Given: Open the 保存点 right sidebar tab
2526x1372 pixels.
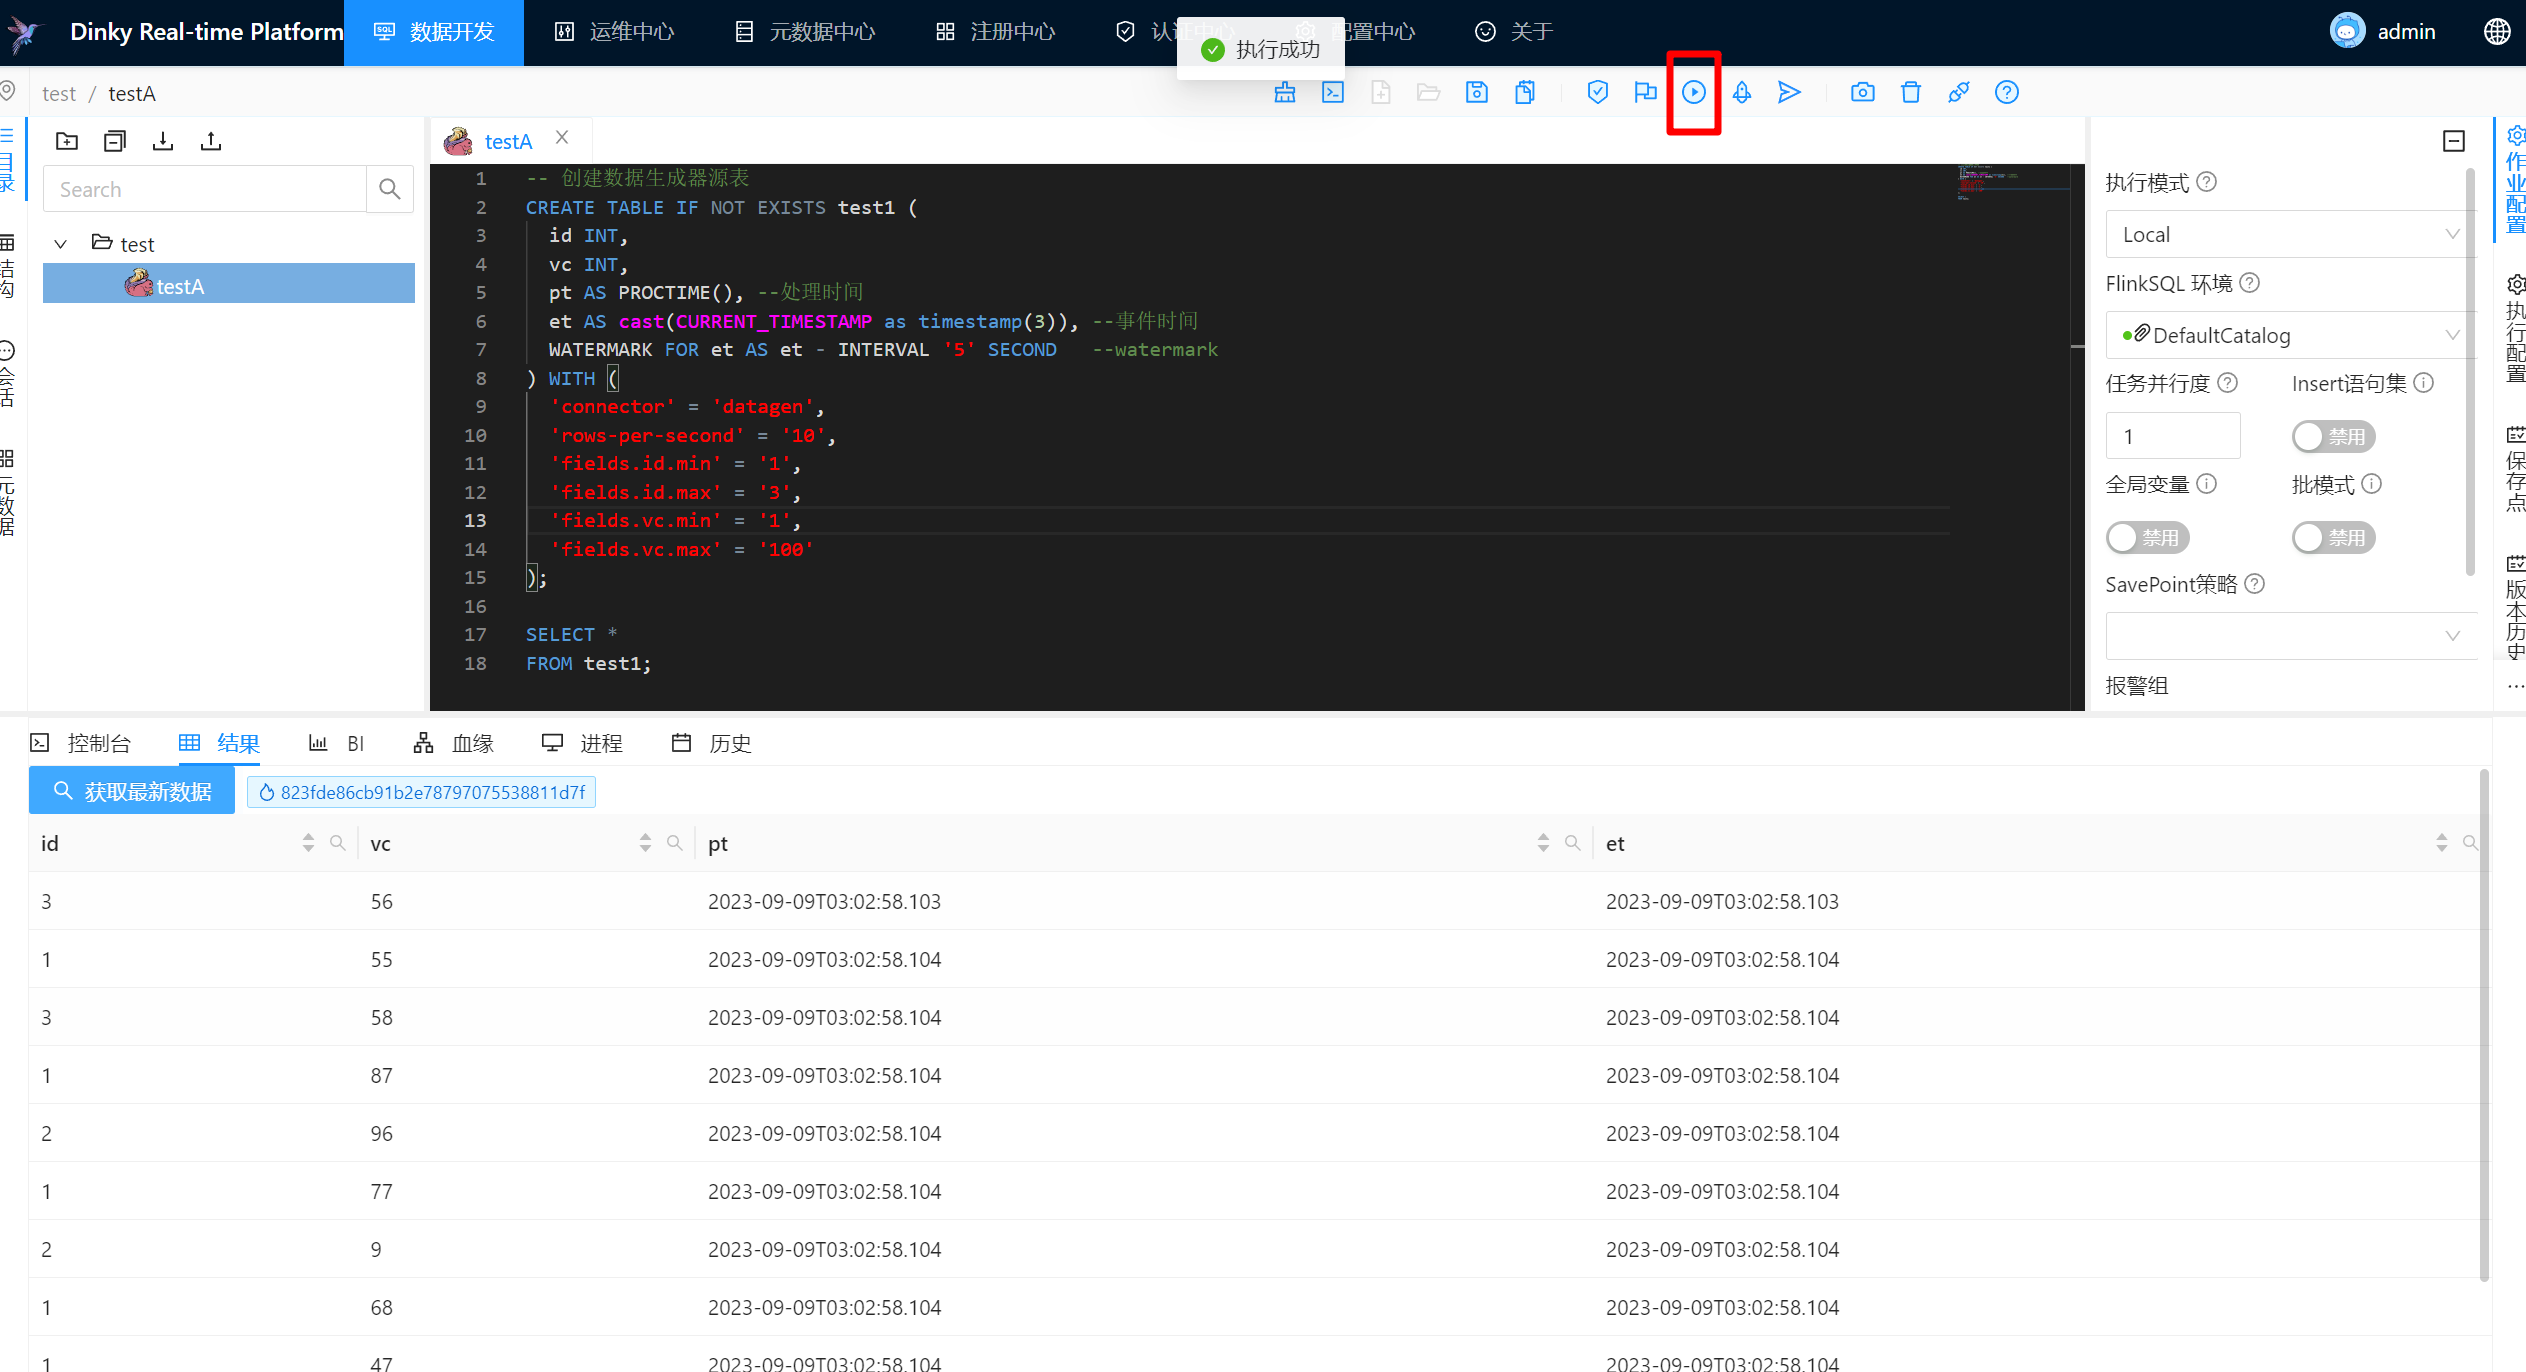Looking at the screenshot, I should pos(2515,469).
